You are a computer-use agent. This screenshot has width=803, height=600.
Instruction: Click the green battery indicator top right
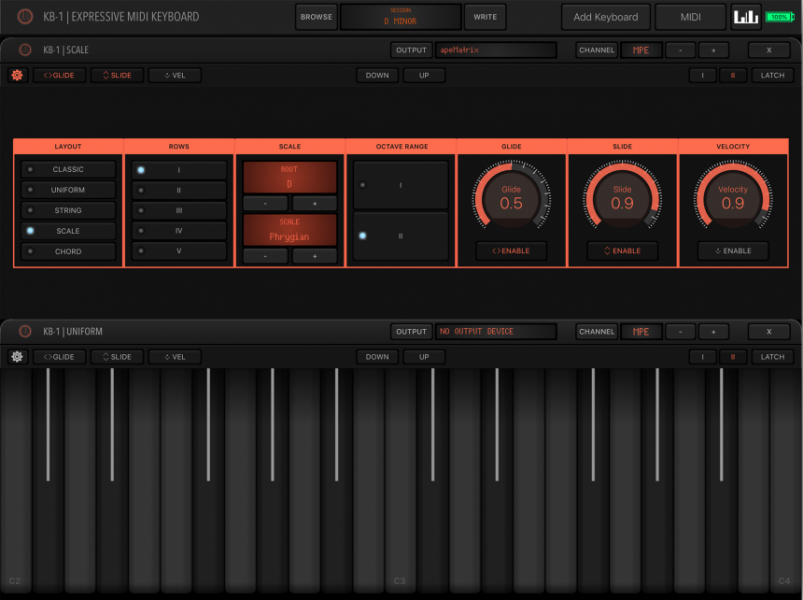(x=777, y=16)
